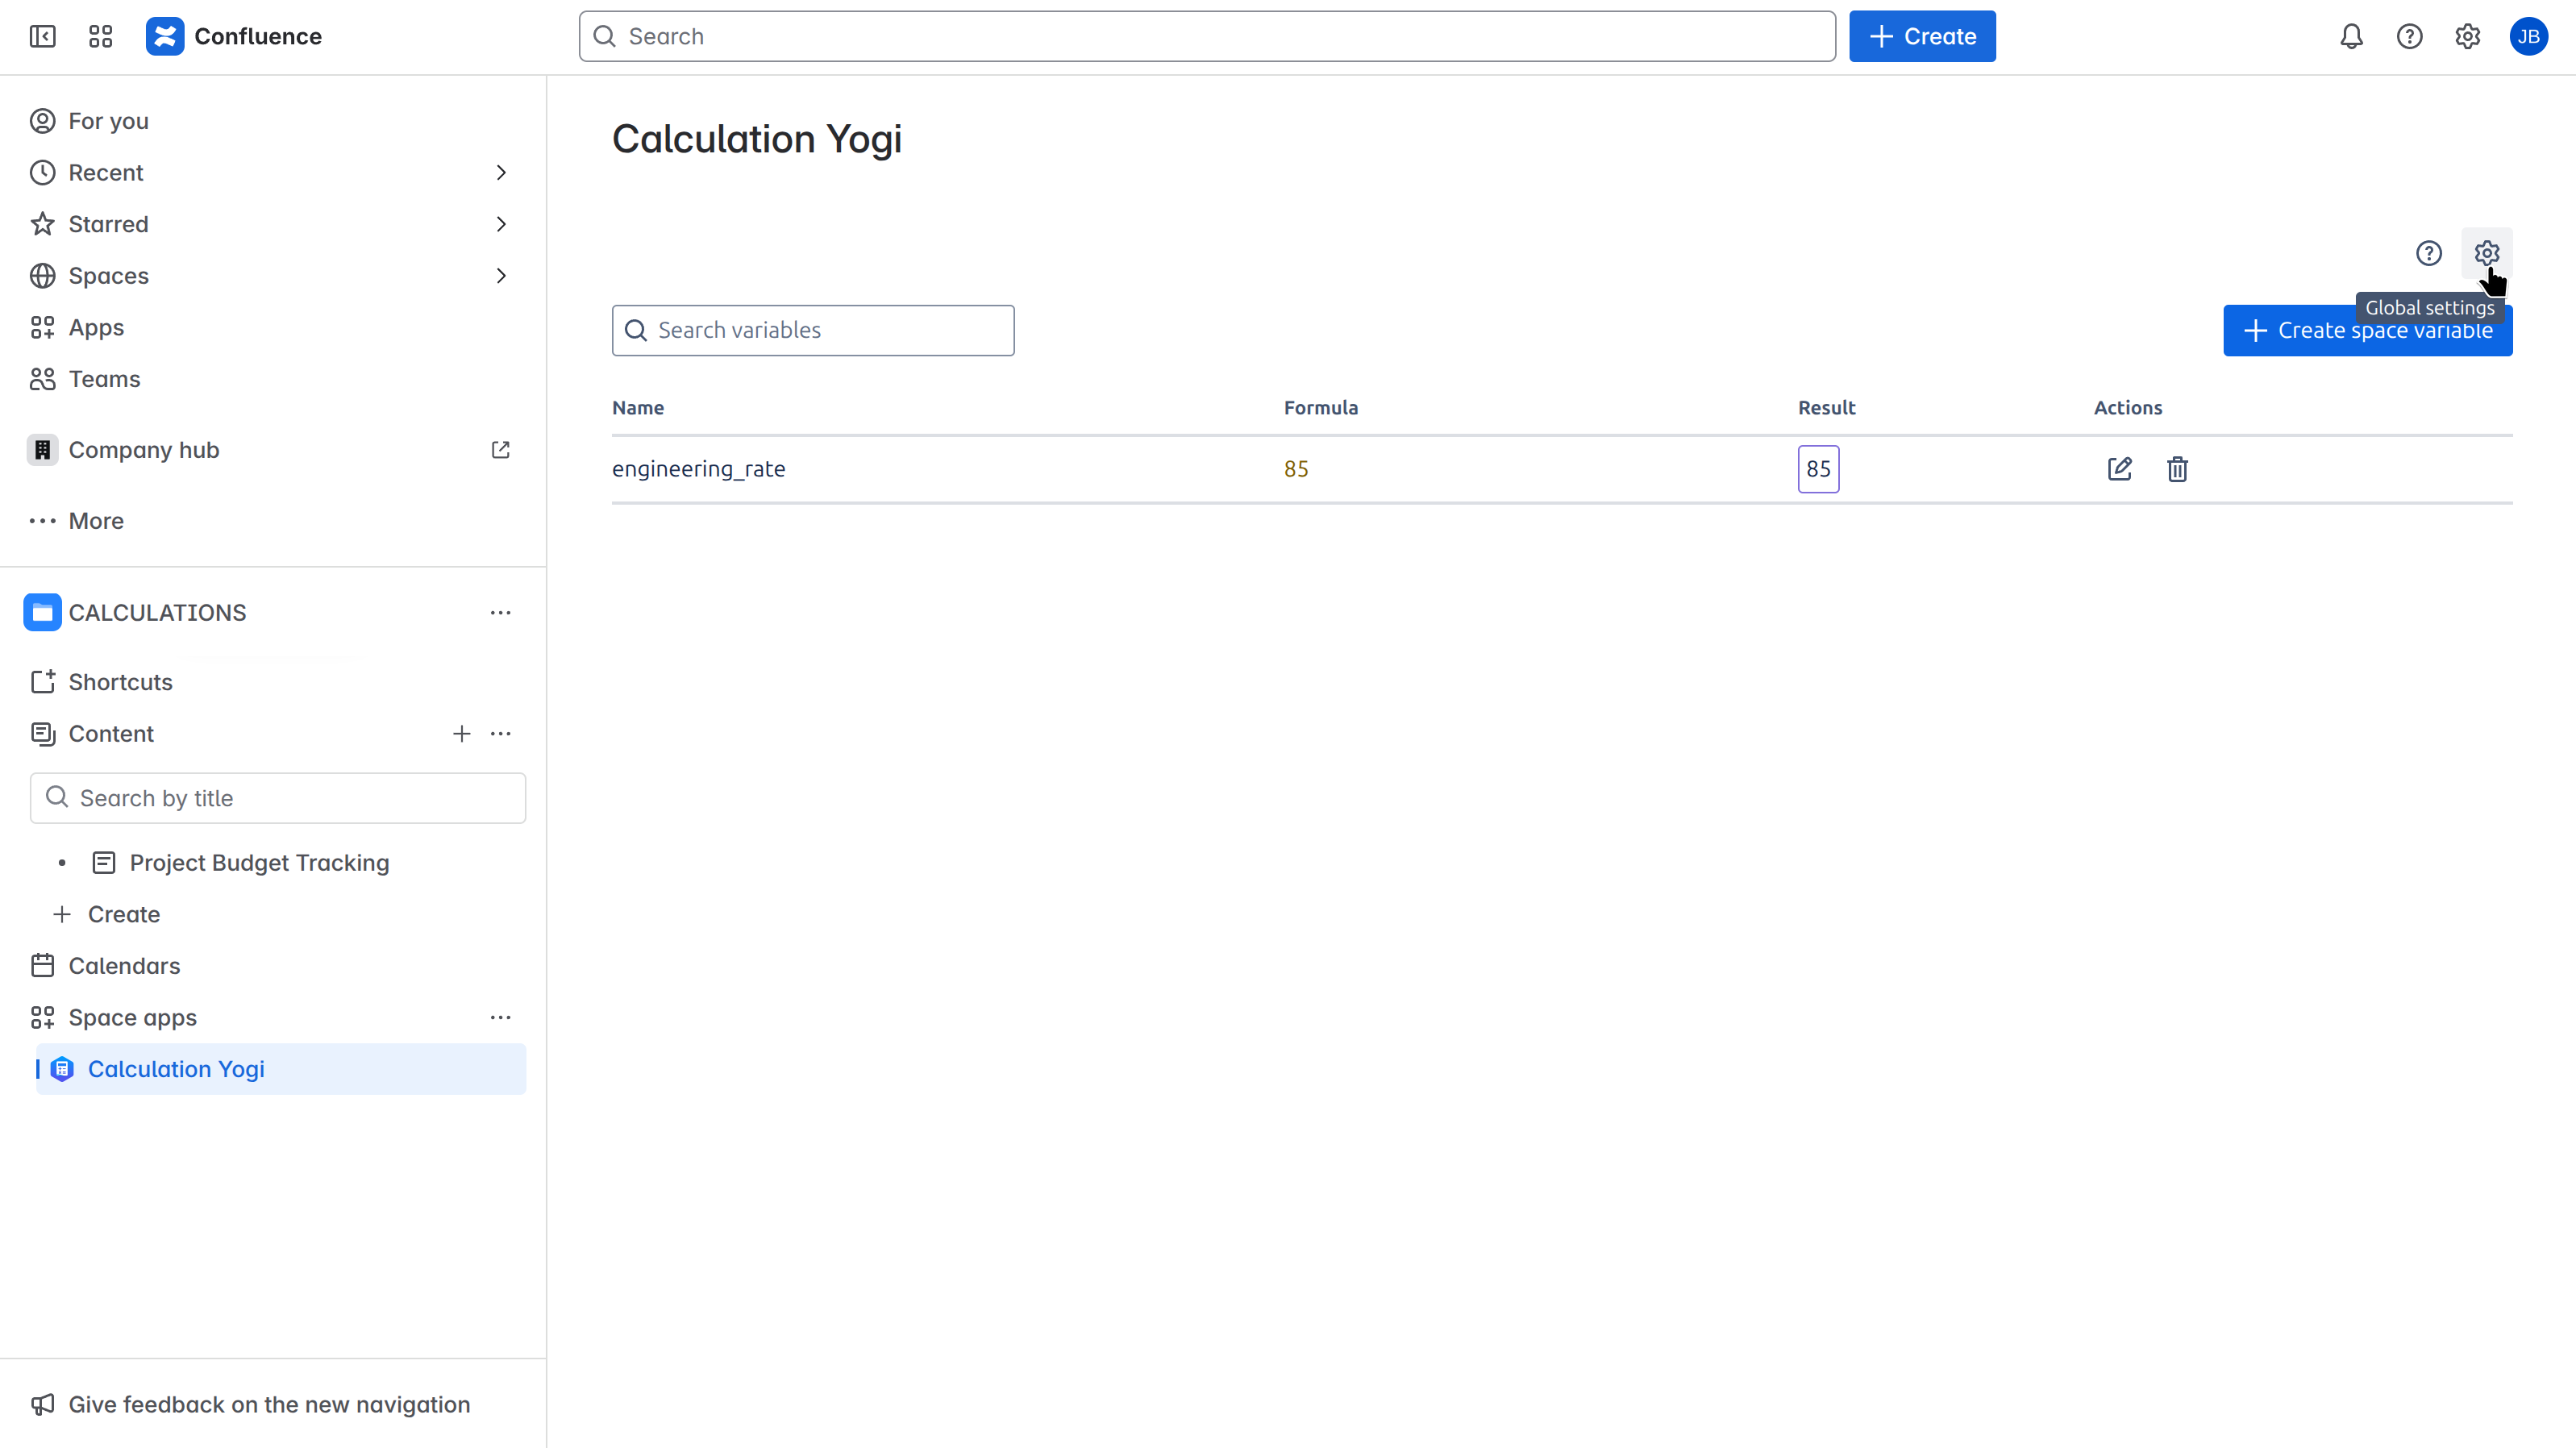Open the Atlassian apps grid icon
The image size is (2576, 1448).
[x=100, y=36]
